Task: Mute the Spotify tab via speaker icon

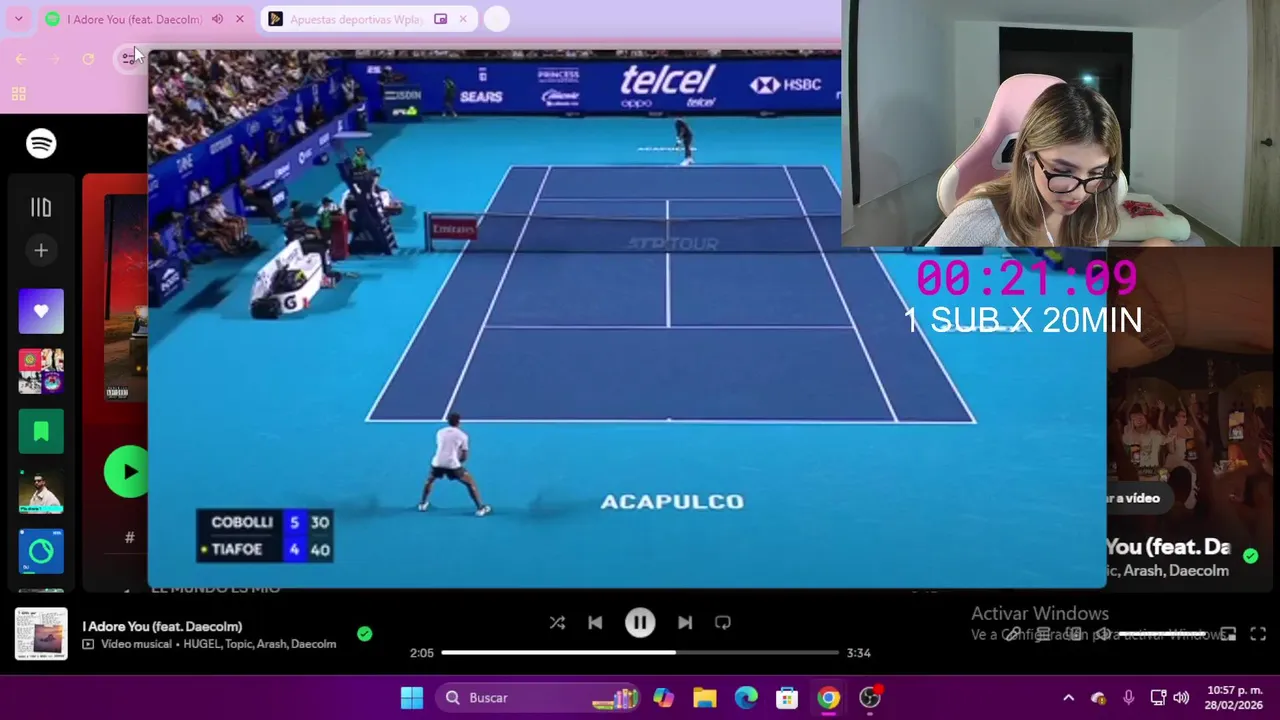Action: (x=217, y=19)
